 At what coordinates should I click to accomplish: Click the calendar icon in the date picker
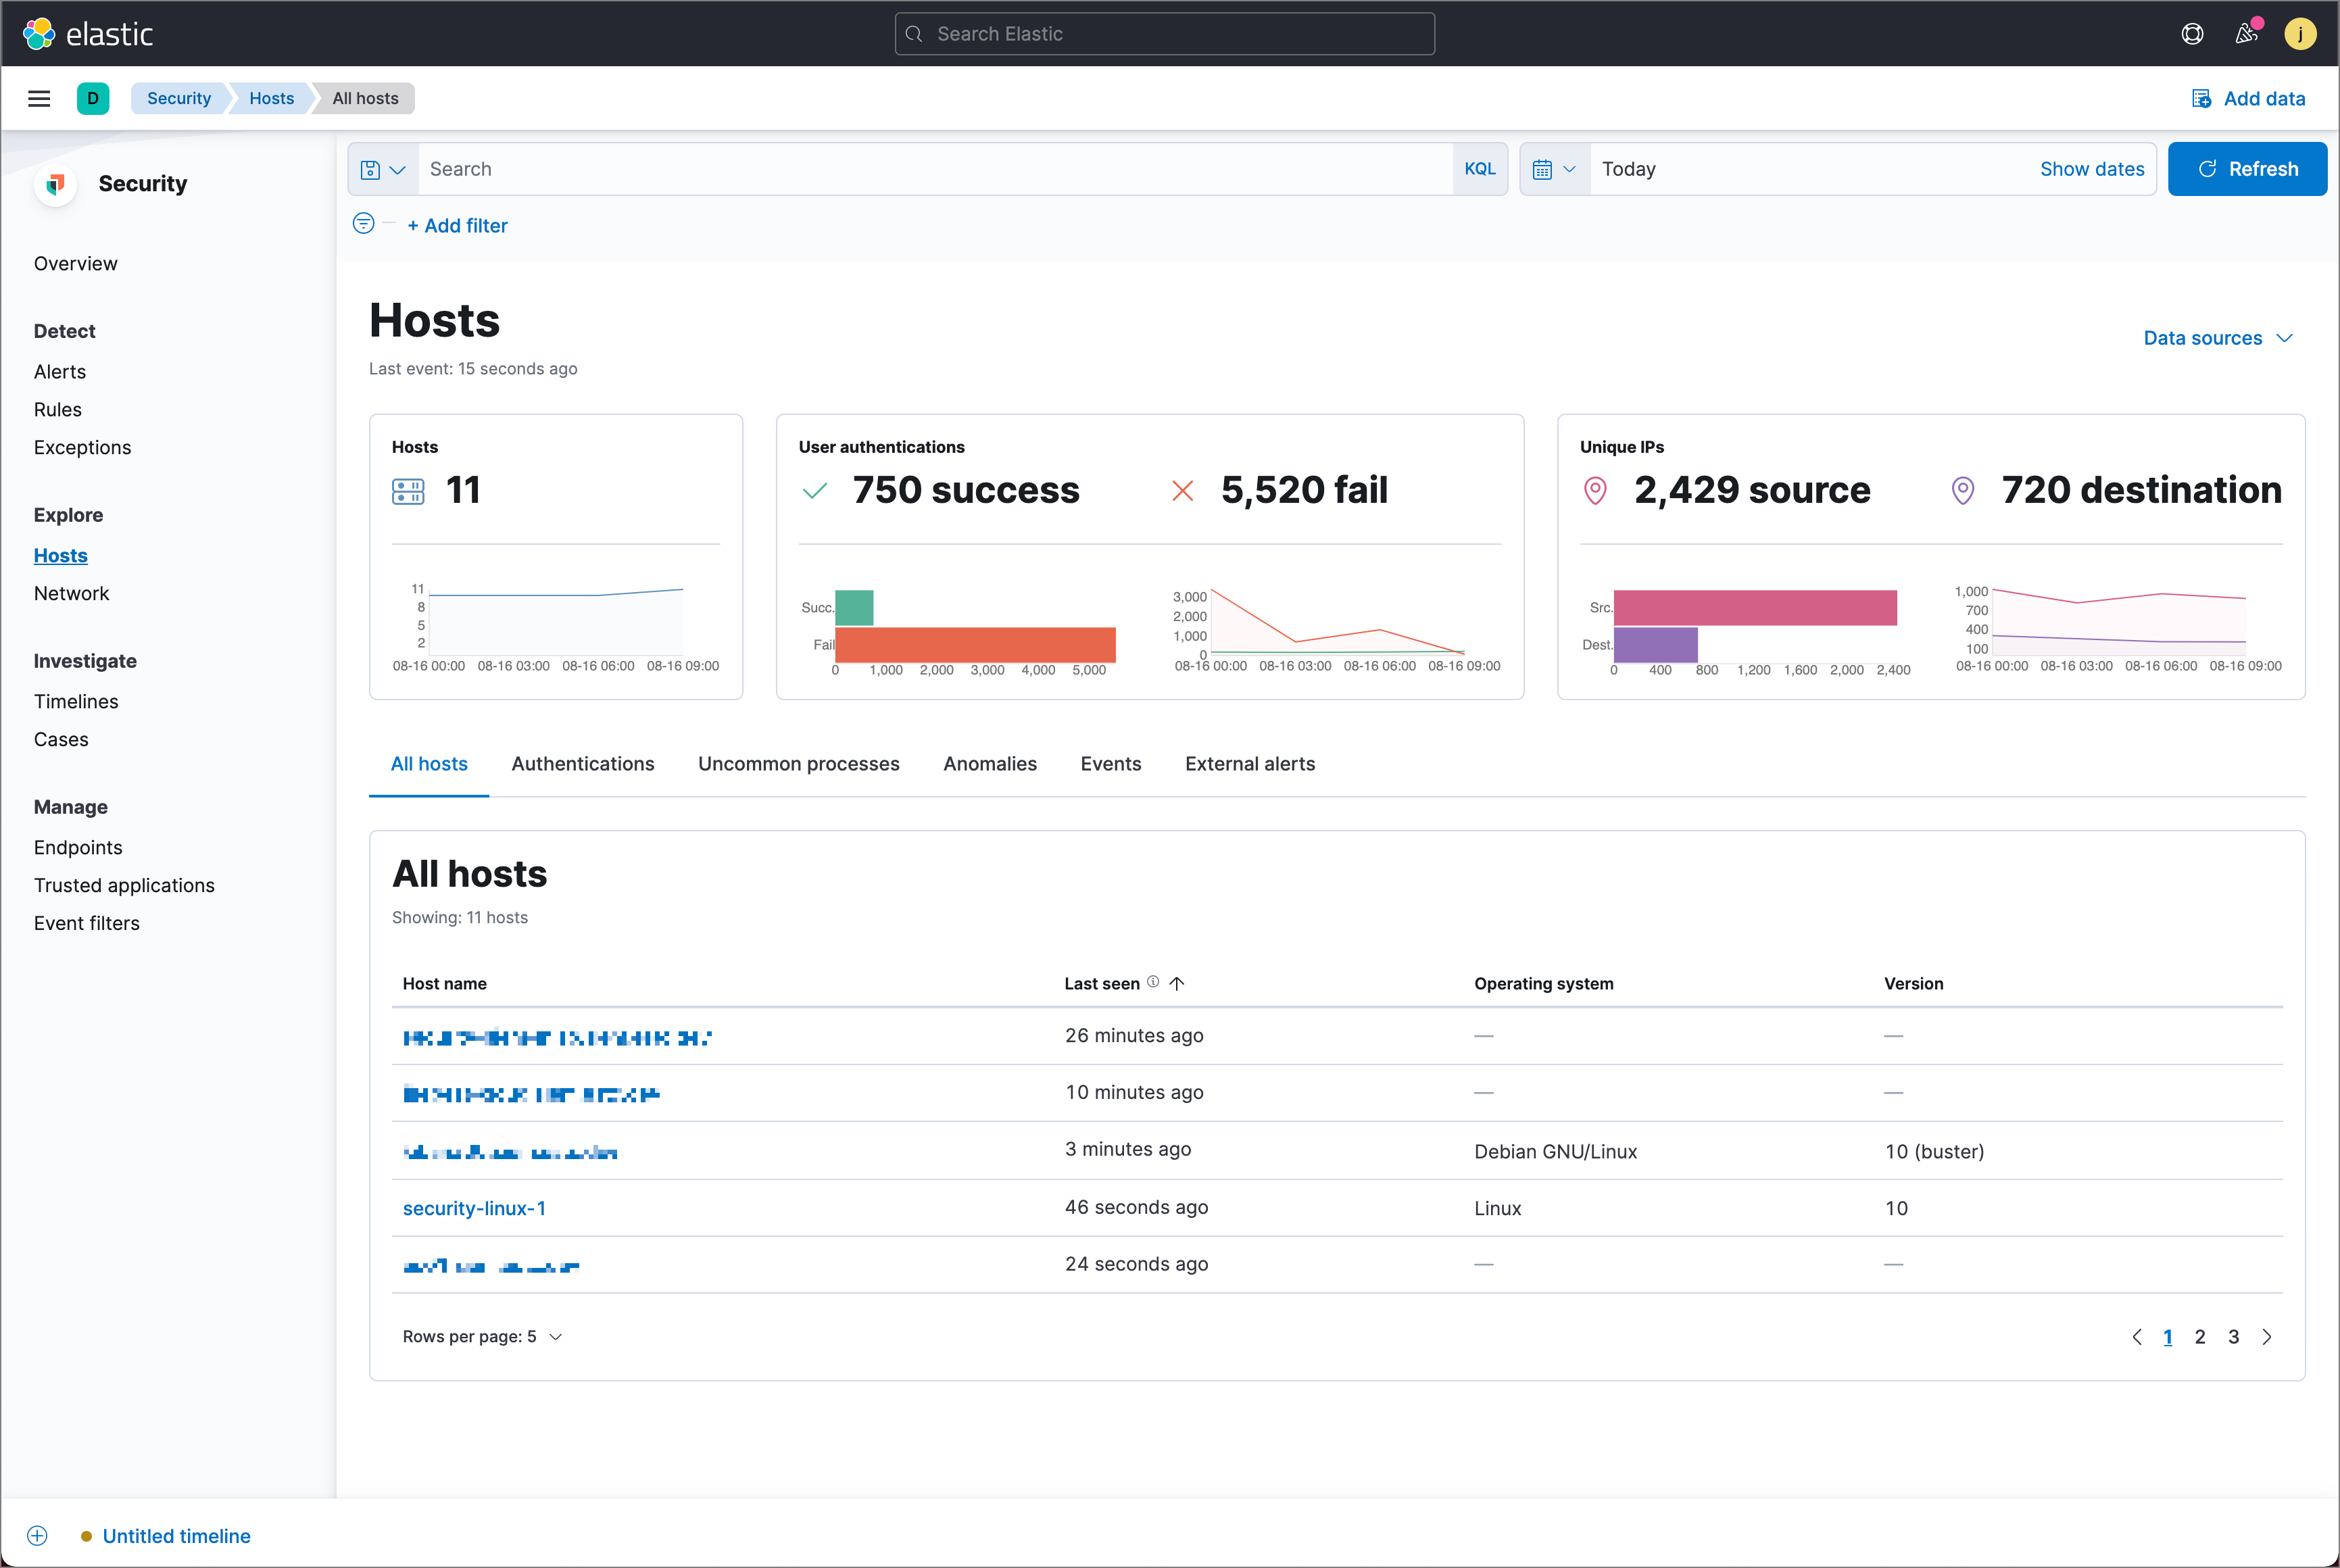pos(1543,168)
